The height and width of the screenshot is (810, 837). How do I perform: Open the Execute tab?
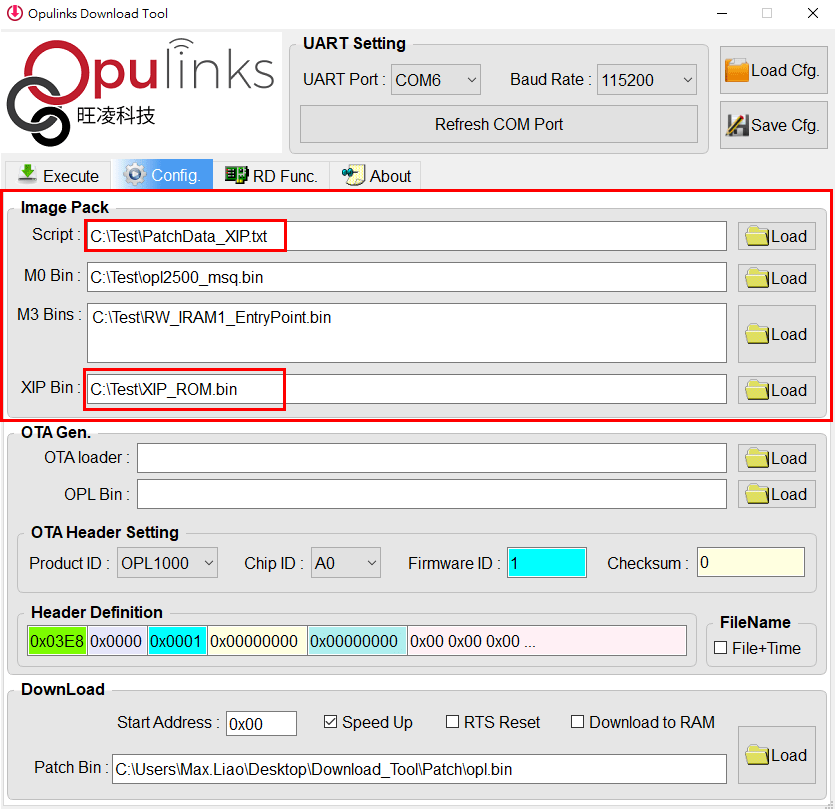(x=57, y=174)
